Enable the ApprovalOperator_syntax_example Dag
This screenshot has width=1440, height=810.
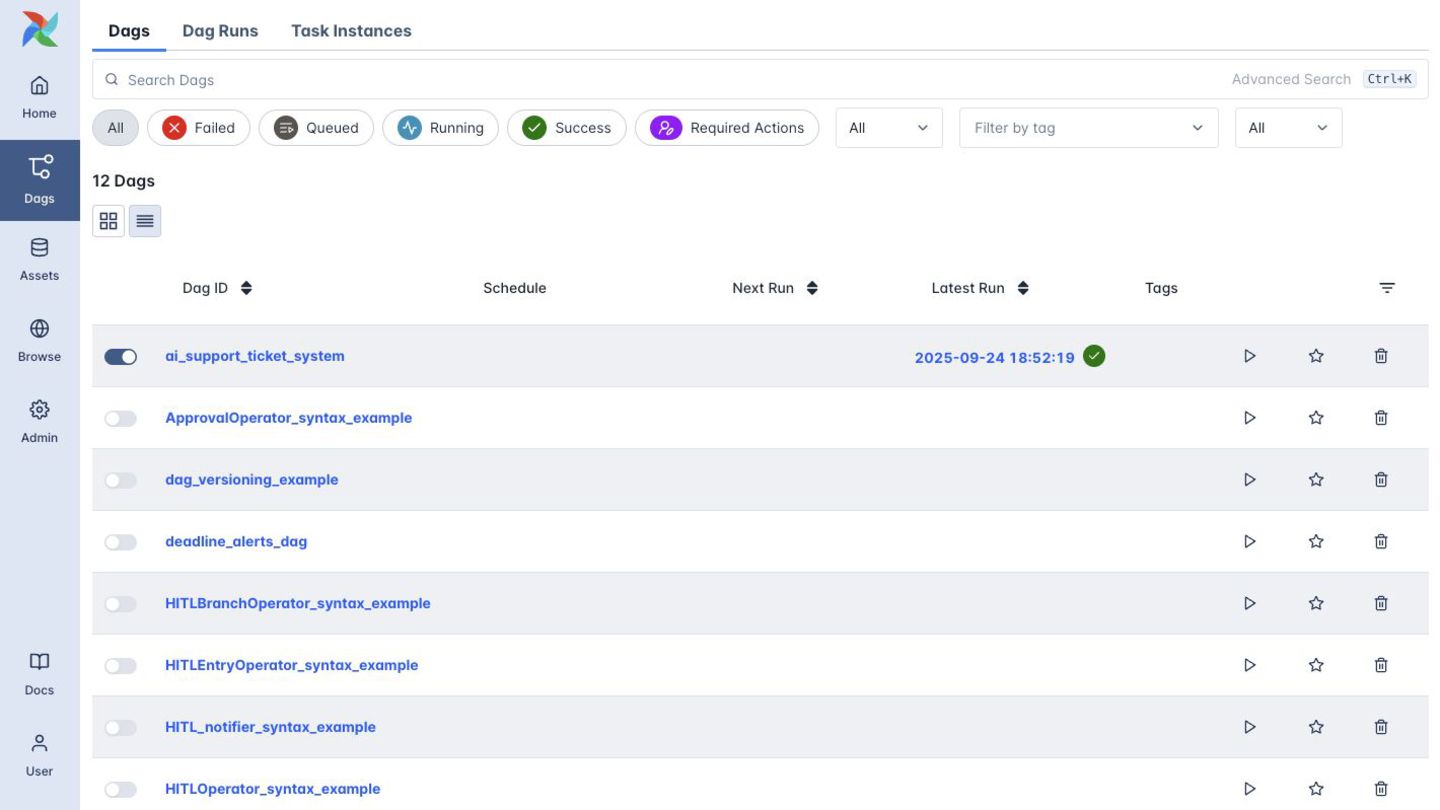[x=121, y=419]
